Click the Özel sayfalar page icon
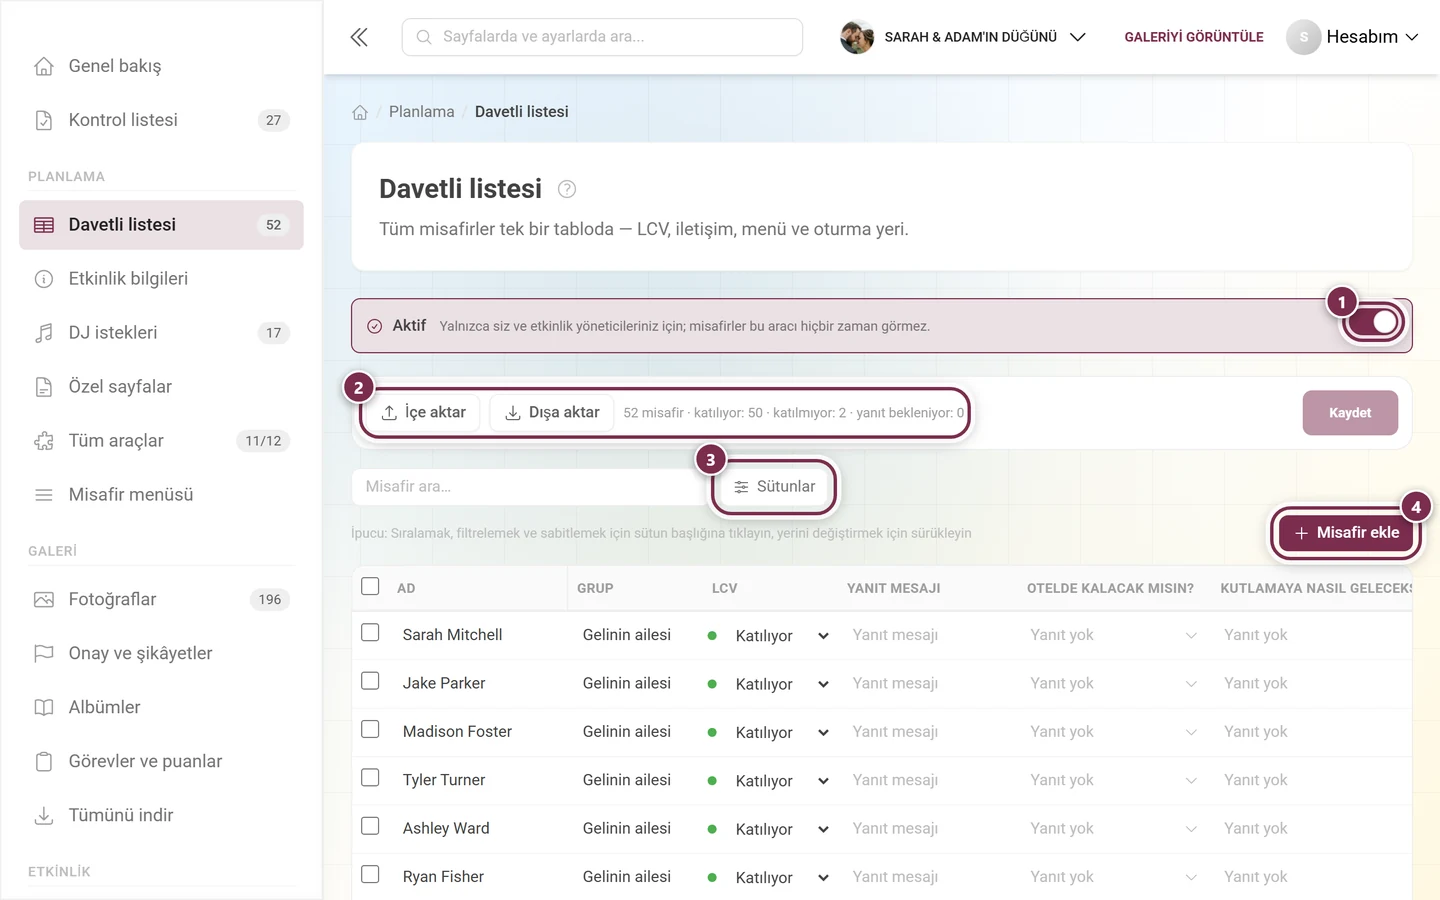The width and height of the screenshot is (1440, 900). (44, 387)
